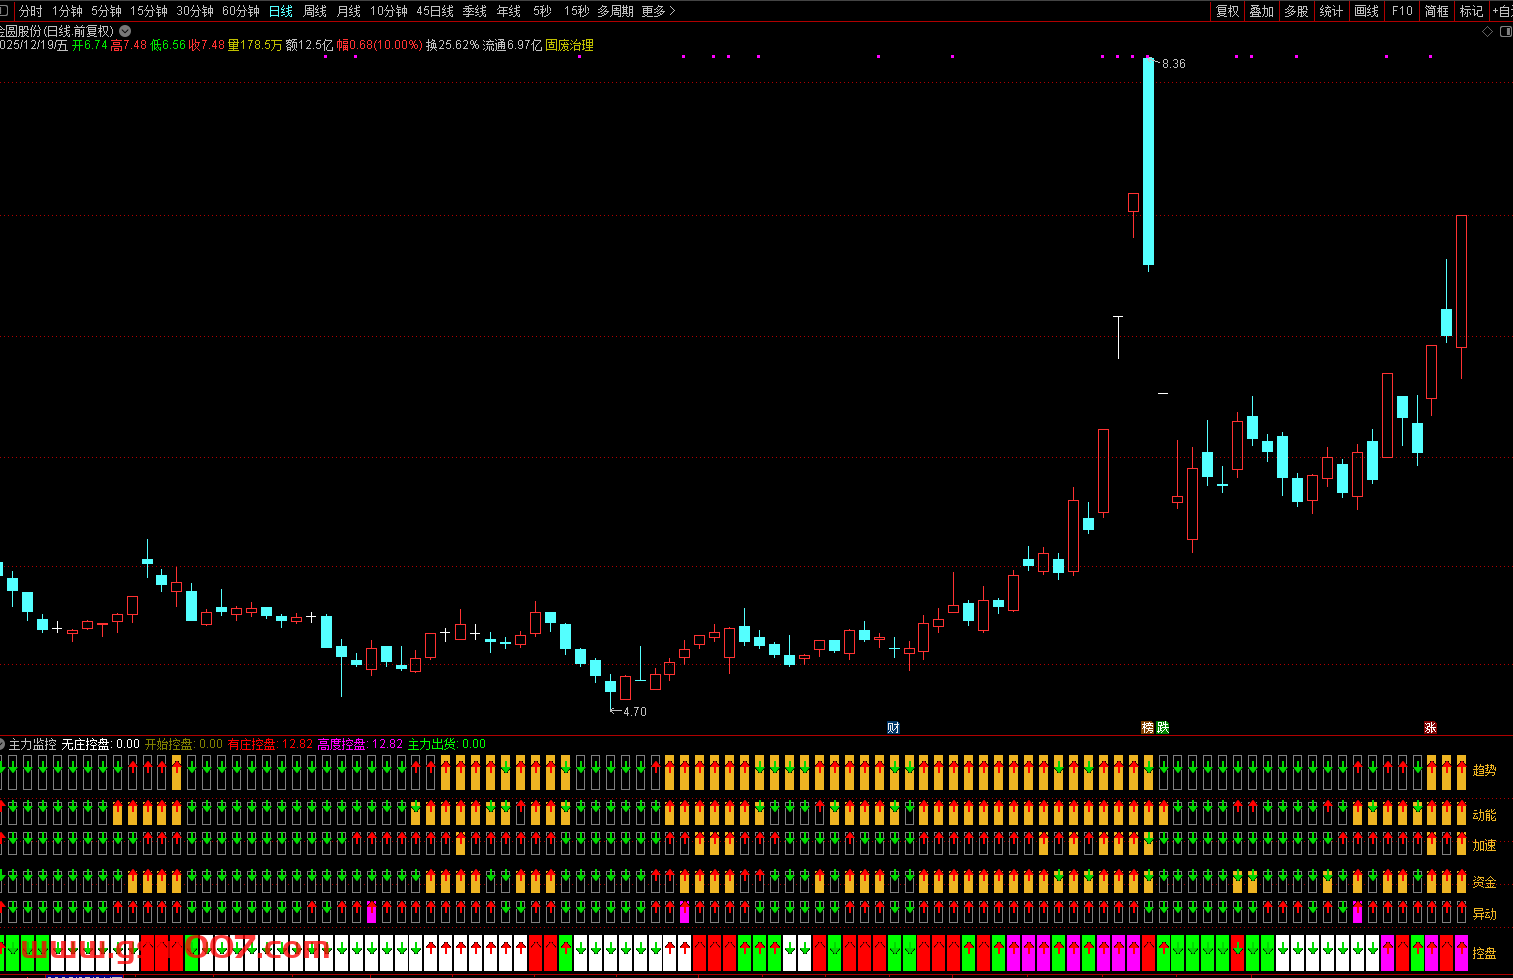This screenshot has height=978, width=1513.
Task: Toggle the 叠加 overlay option
Action: [1262, 11]
